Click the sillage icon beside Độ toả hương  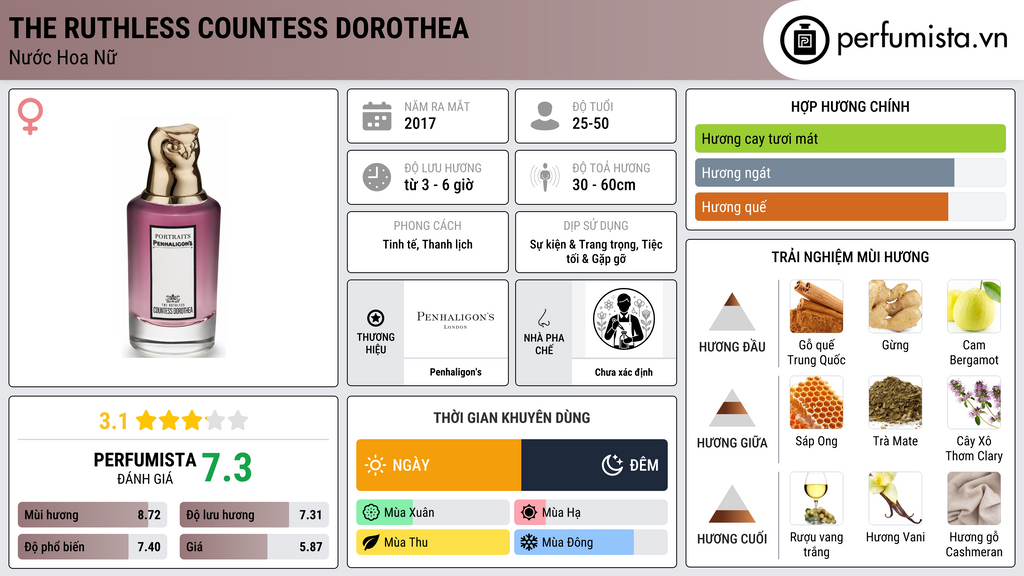[x=545, y=177]
